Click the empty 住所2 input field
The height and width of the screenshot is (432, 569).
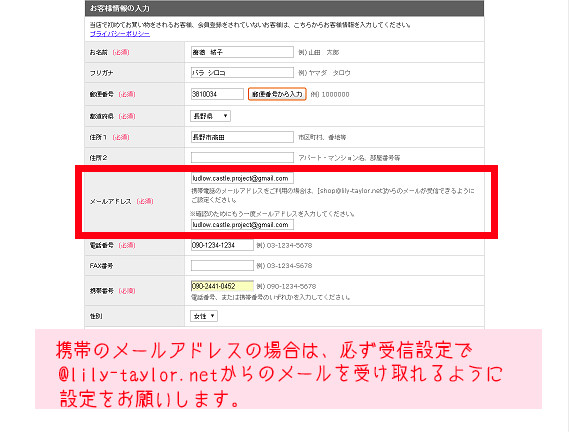coord(242,158)
